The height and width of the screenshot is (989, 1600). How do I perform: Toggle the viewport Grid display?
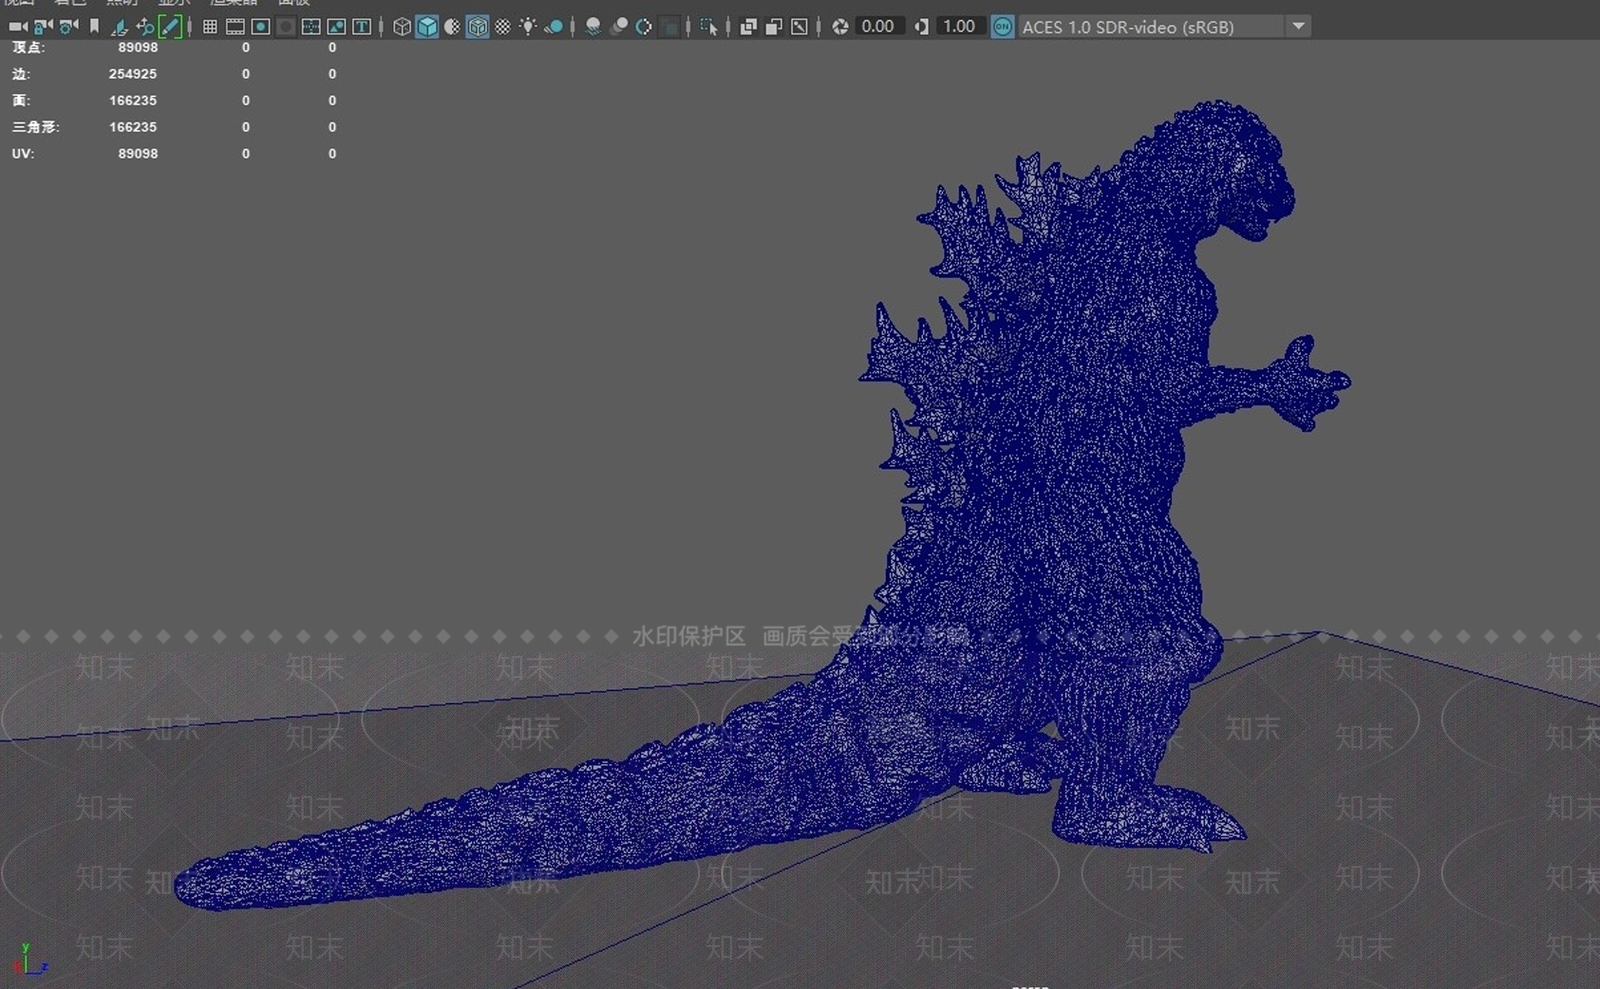click(x=210, y=27)
